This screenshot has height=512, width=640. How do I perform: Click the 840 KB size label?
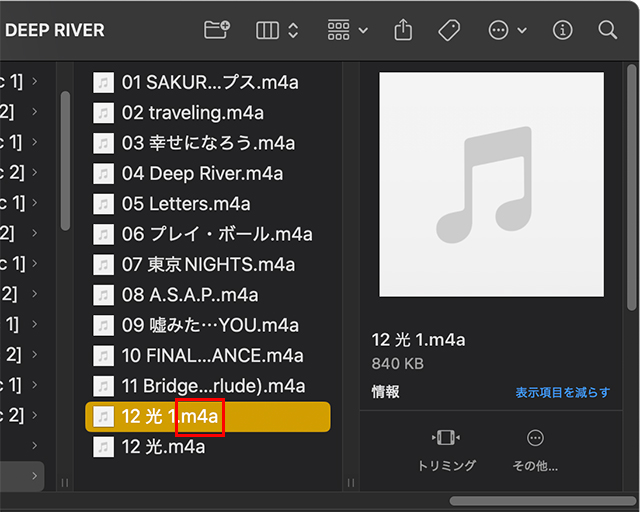click(x=398, y=363)
